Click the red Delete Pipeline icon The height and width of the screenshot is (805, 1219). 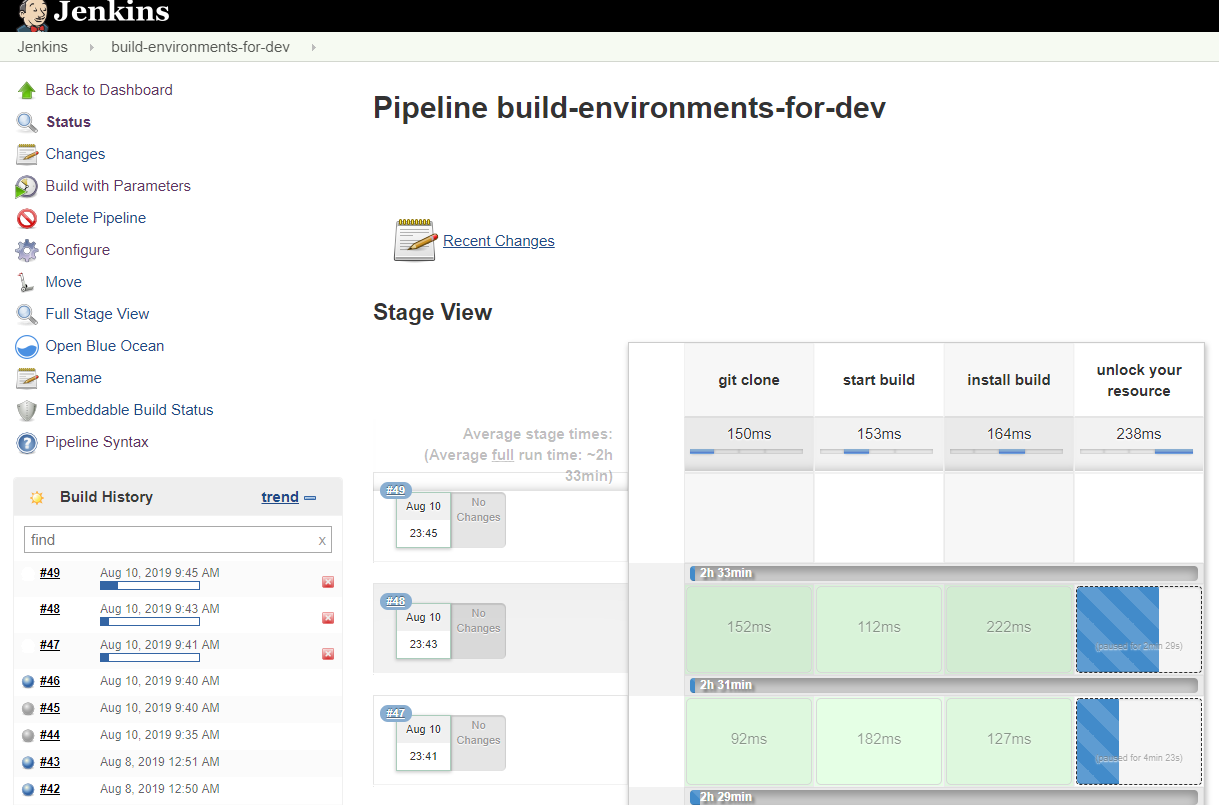point(27,218)
